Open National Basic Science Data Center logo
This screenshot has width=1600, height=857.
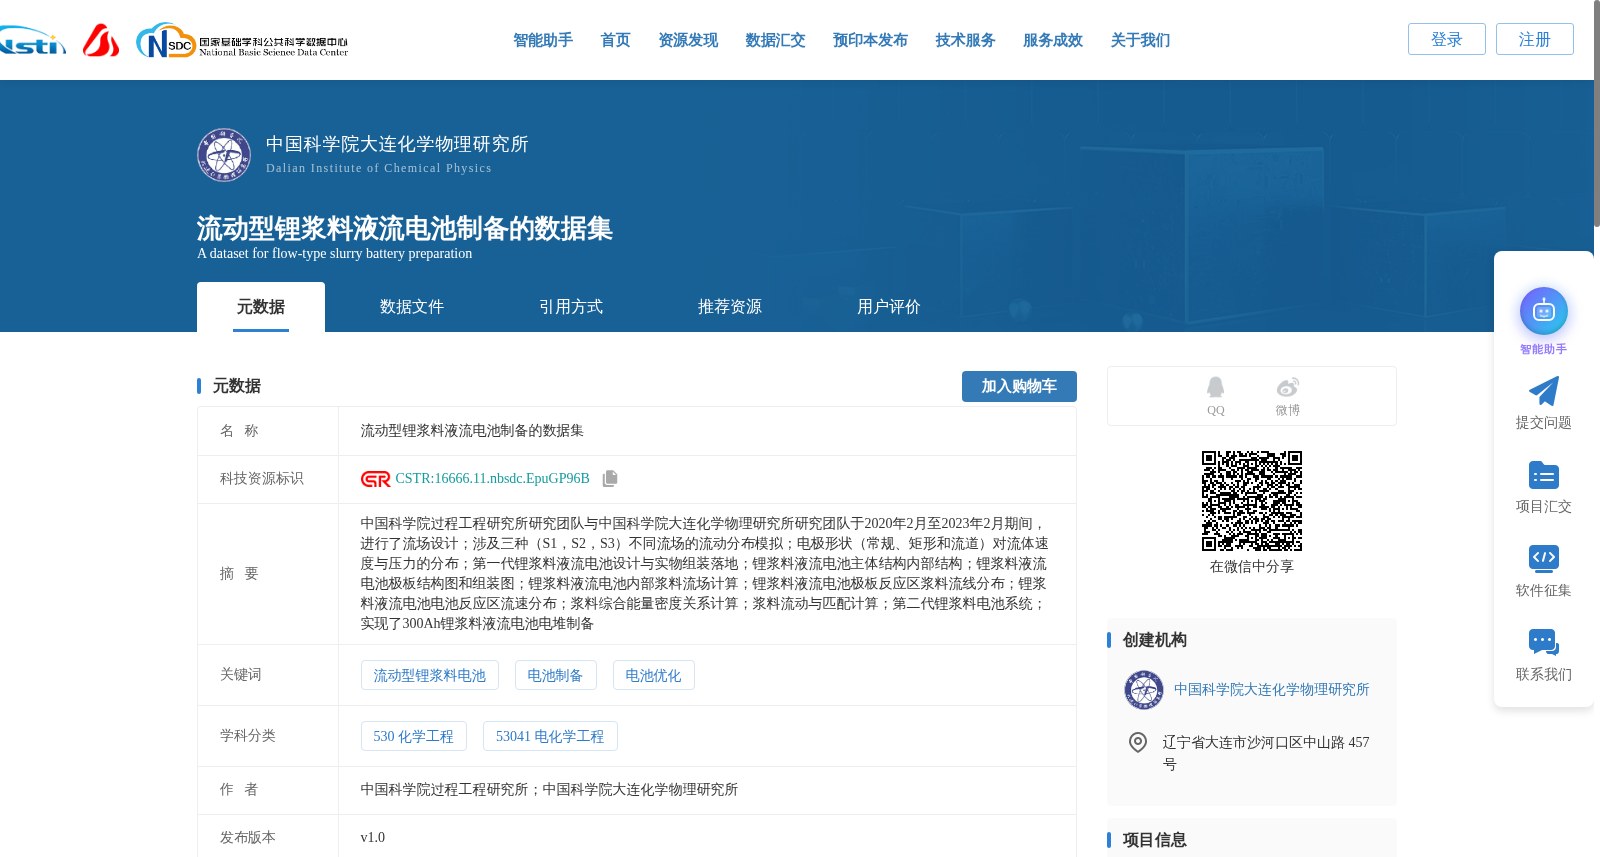242,41
